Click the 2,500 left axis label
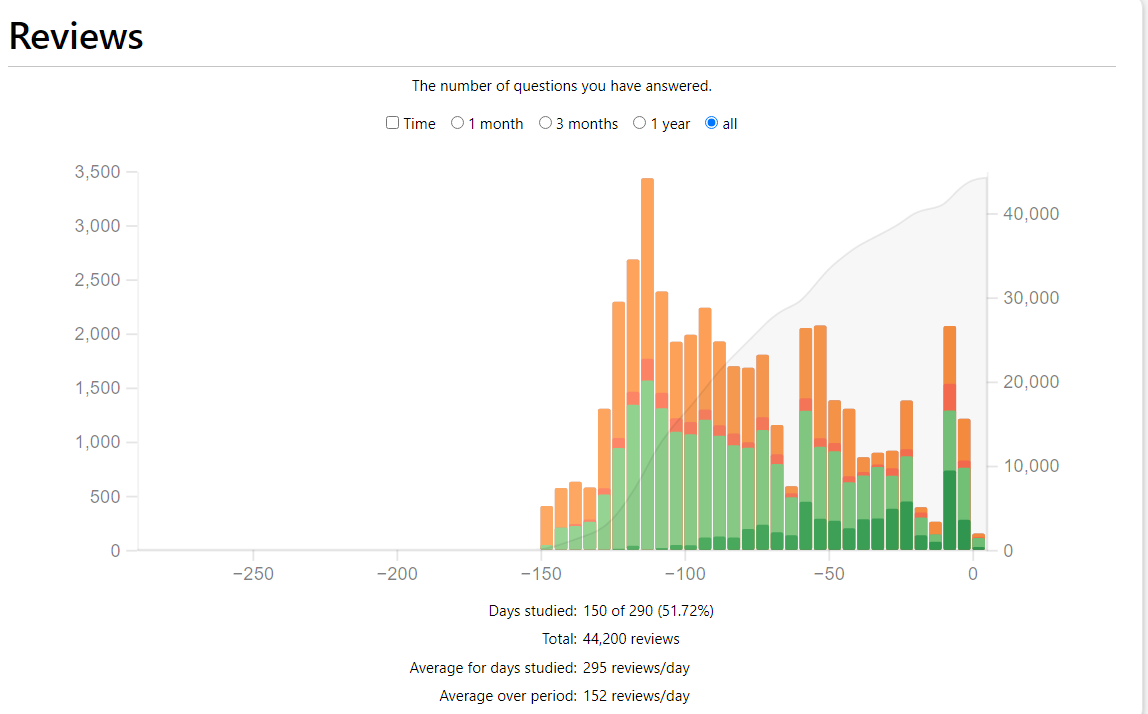The image size is (1148, 714). [97, 280]
